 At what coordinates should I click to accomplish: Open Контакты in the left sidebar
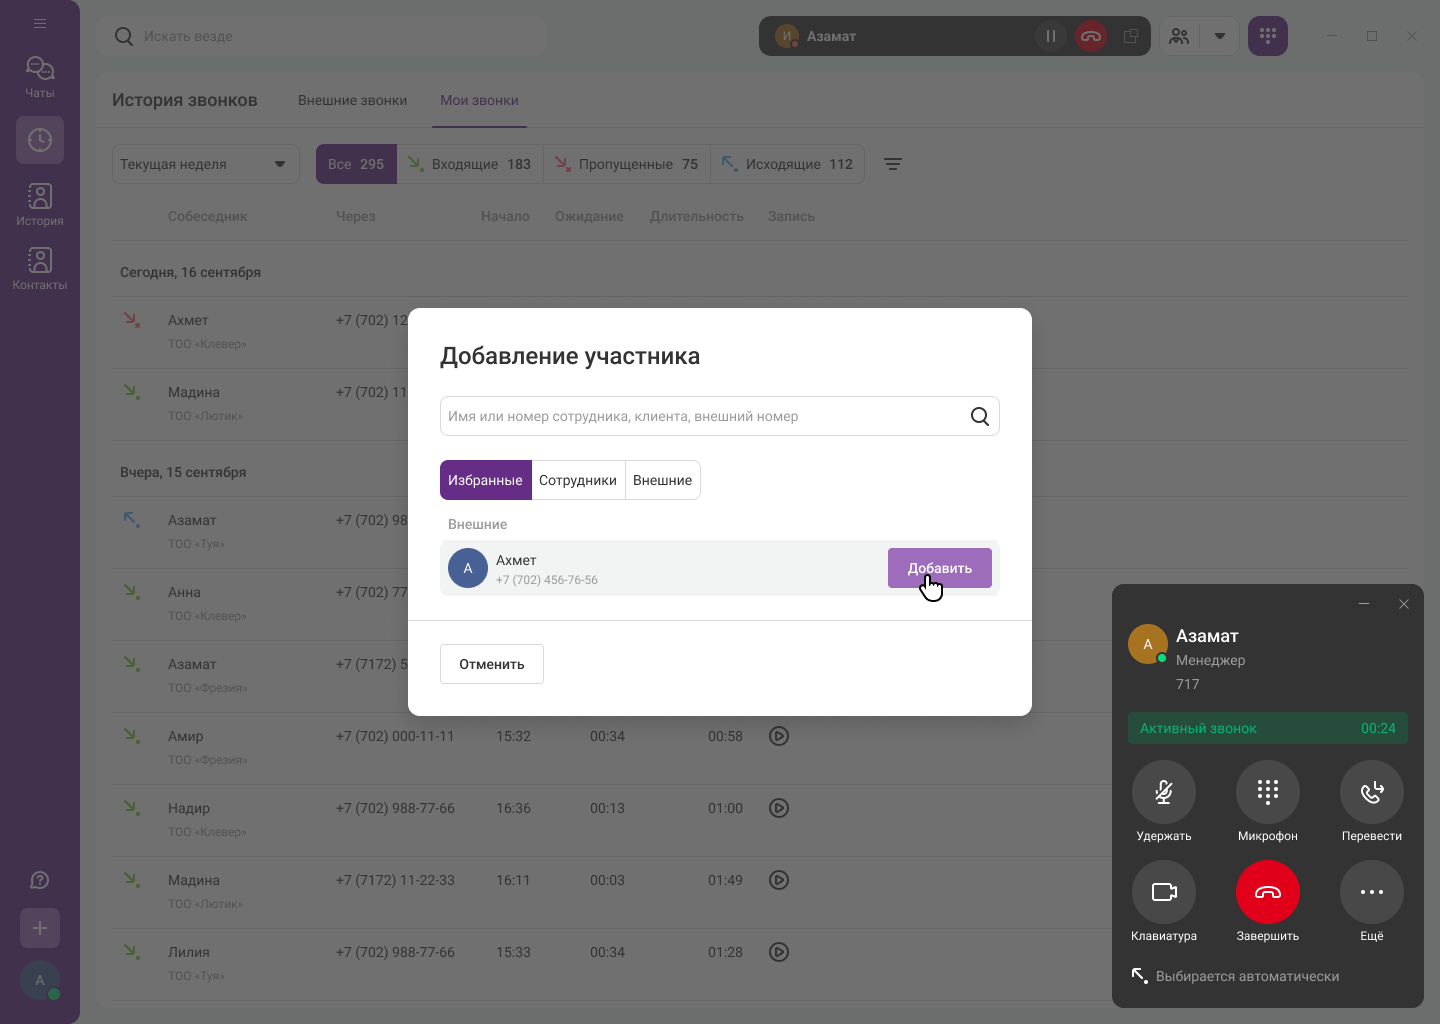(x=40, y=268)
